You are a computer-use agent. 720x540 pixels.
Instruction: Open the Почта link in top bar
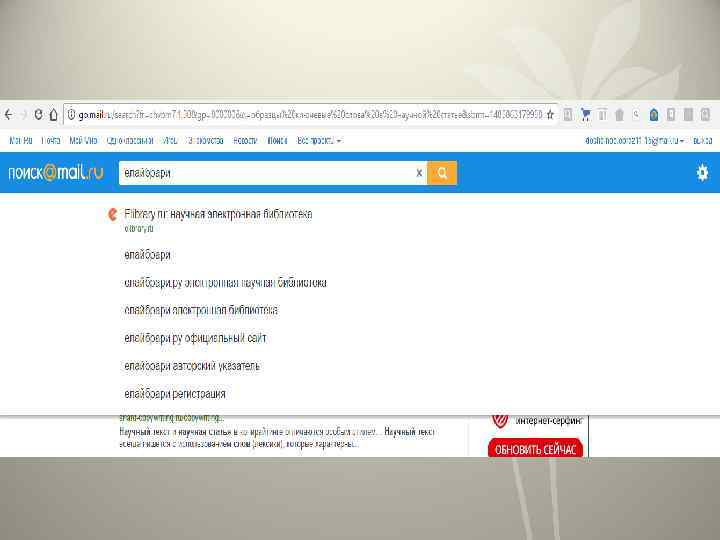pyautogui.click(x=51, y=141)
